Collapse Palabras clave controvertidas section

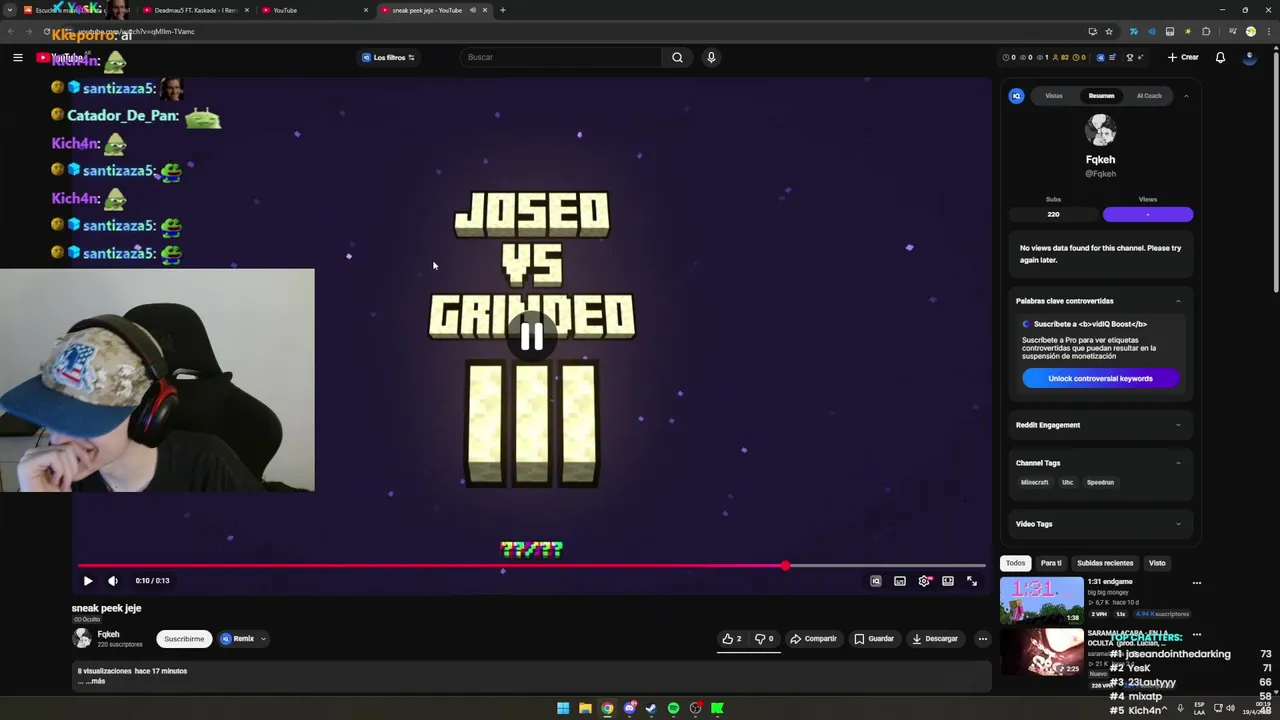coord(1178,301)
